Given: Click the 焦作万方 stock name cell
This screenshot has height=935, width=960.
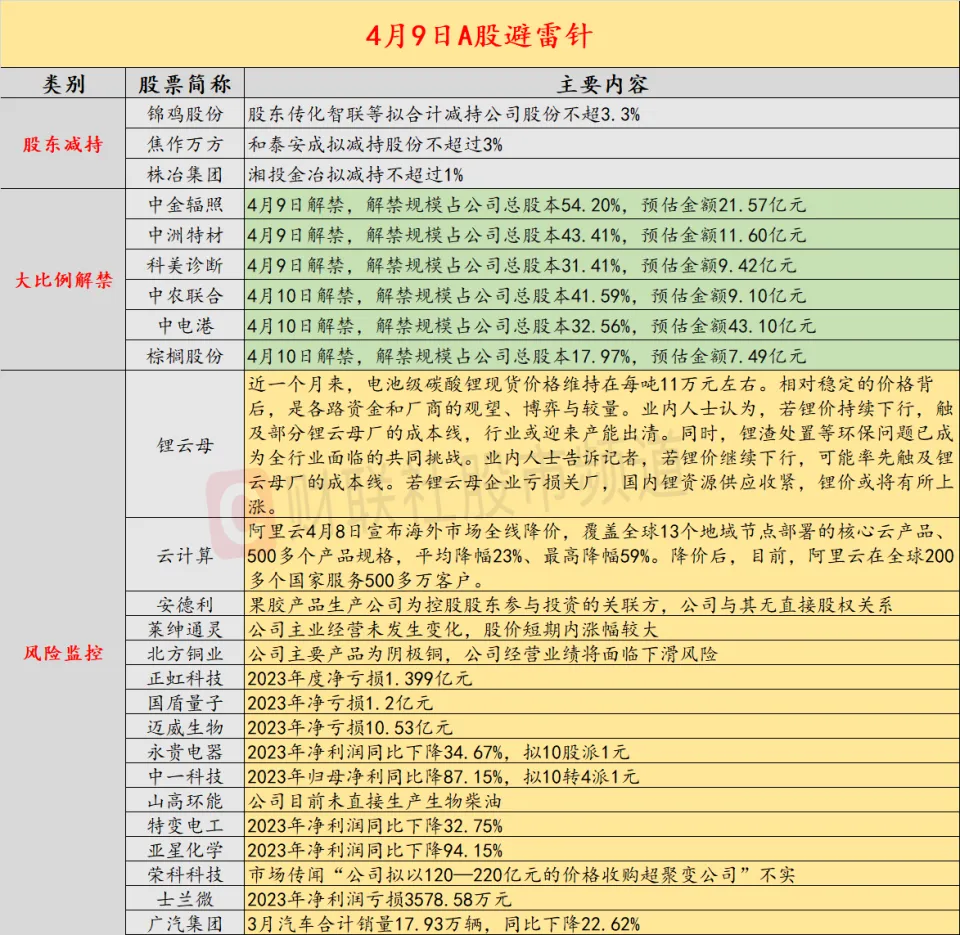Looking at the screenshot, I should pyautogui.click(x=185, y=144).
